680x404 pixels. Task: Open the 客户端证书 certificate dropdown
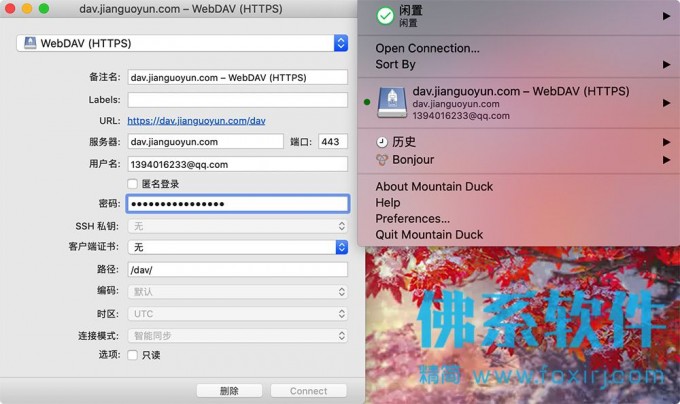click(238, 247)
